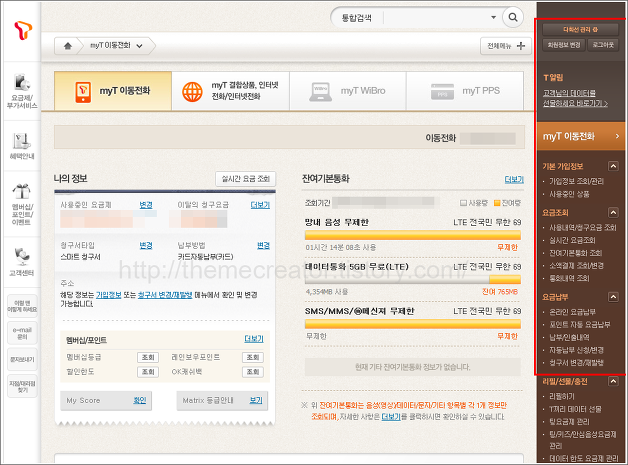Open the 통합검색 dropdown arrow

[x=493, y=17]
